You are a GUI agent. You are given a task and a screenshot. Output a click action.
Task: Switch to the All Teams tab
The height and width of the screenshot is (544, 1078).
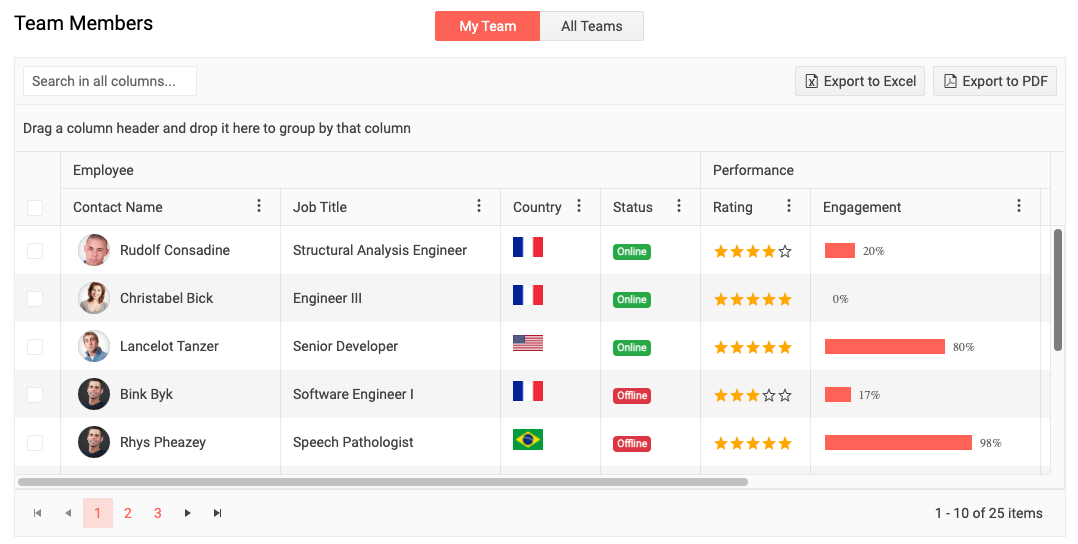(x=592, y=26)
